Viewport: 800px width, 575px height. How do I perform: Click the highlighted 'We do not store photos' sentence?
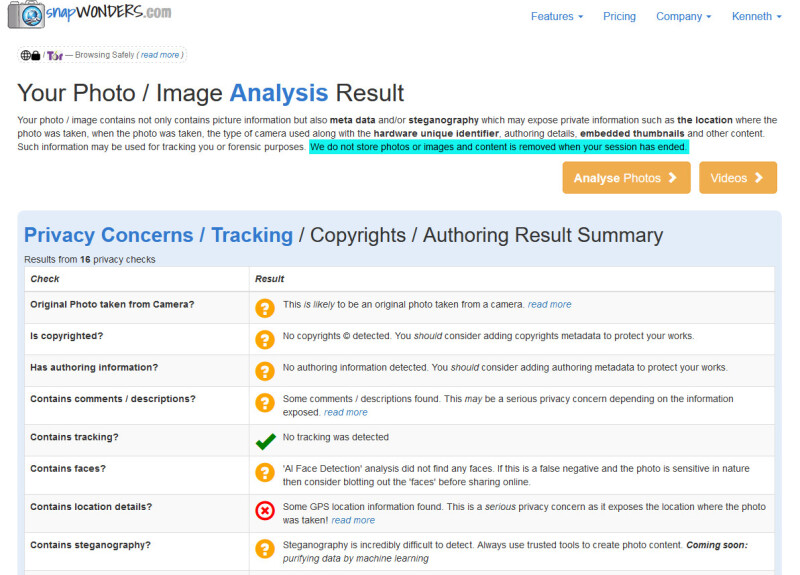[x=498, y=147]
